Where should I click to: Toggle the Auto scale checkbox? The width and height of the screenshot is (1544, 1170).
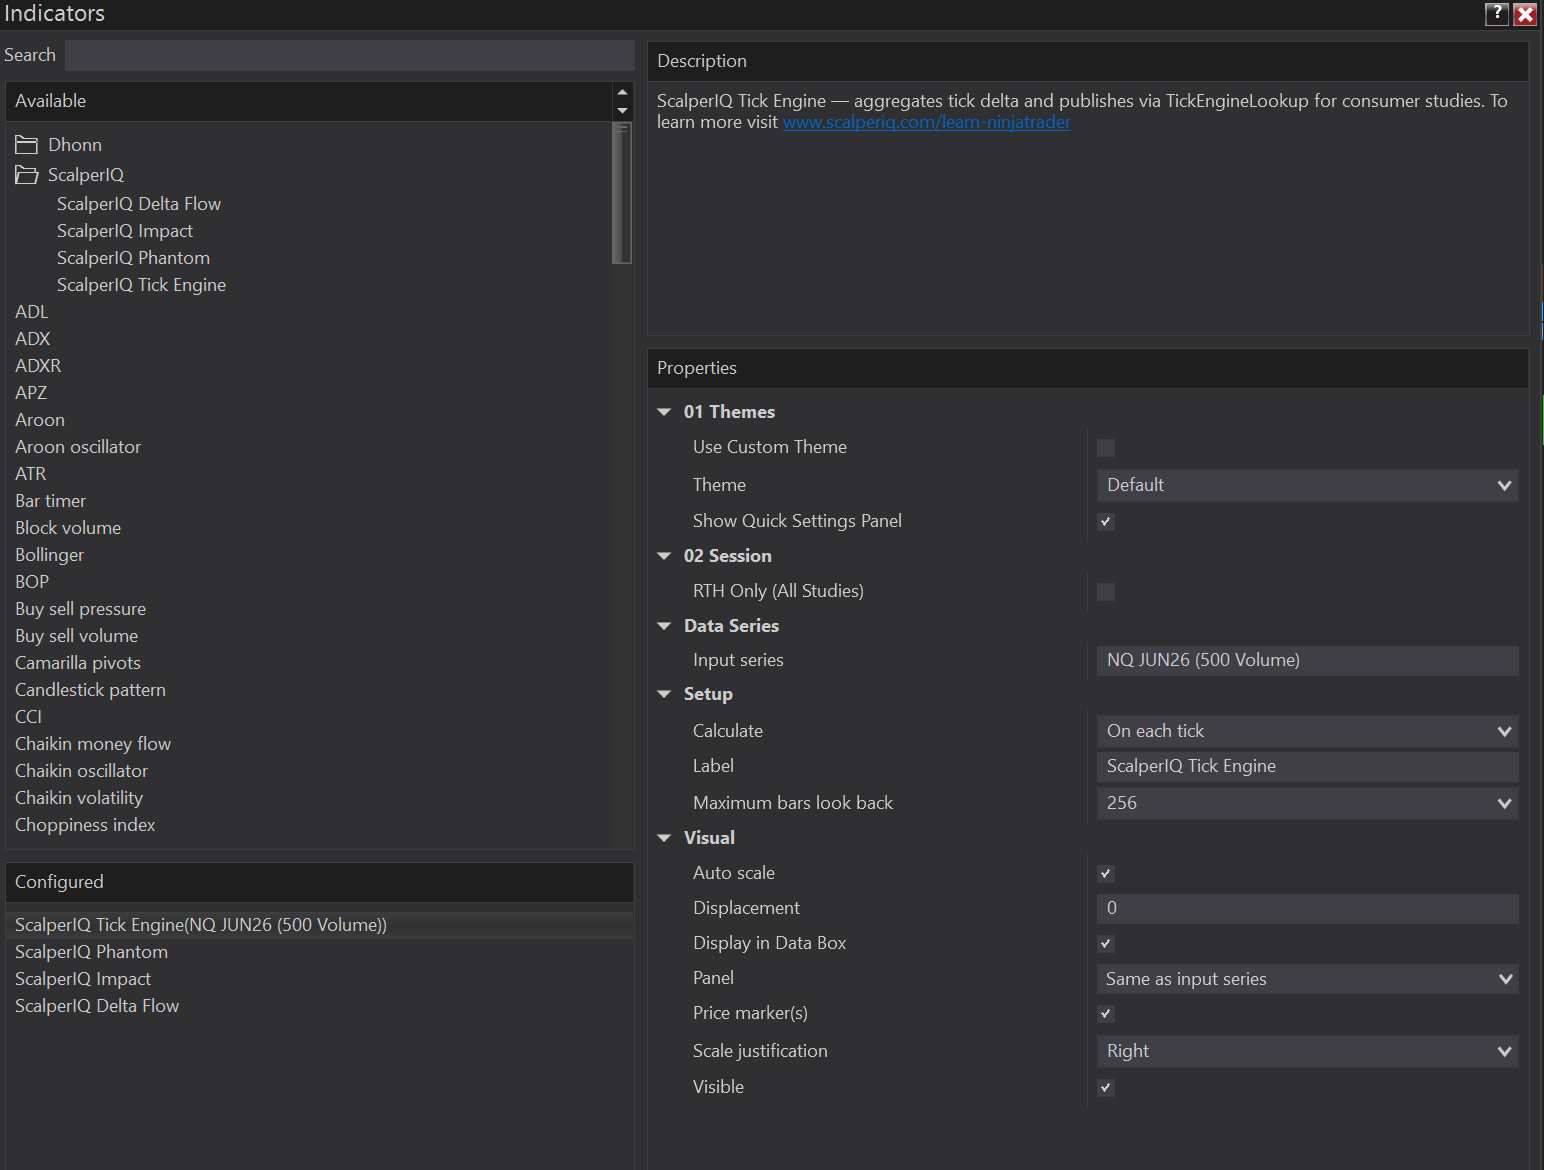click(1106, 874)
